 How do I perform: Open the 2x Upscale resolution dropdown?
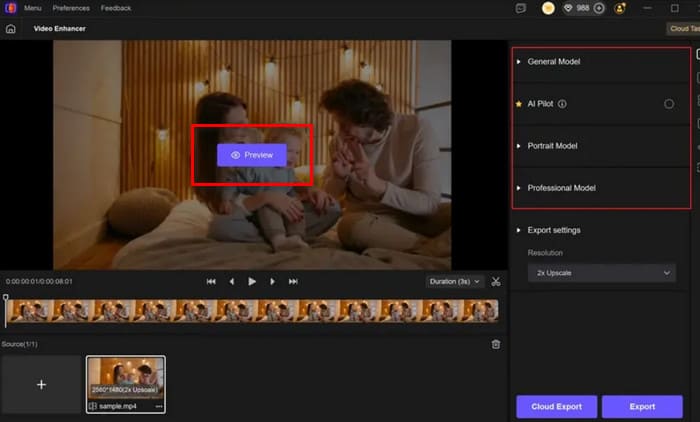click(601, 273)
